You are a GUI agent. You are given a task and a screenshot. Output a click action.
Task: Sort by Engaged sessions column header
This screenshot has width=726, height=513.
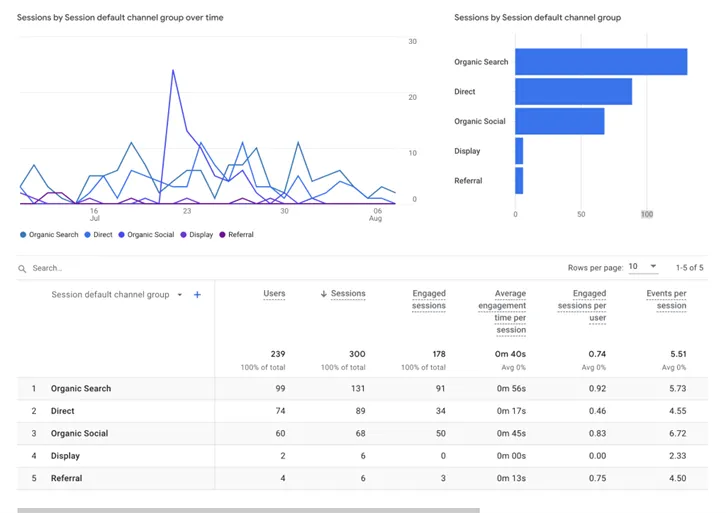pyautogui.click(x=429, y=299)
